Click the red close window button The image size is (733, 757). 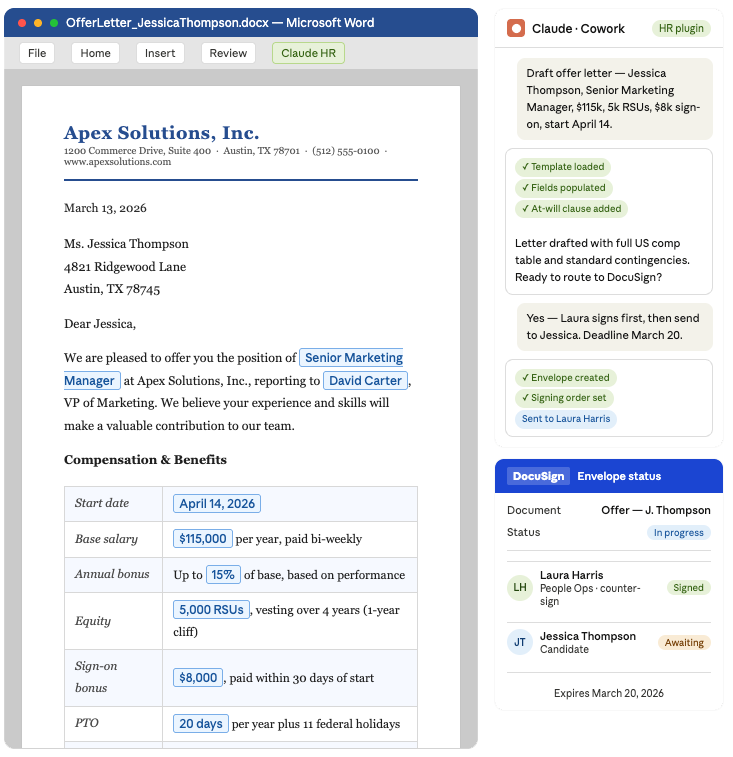click(22, 23)
